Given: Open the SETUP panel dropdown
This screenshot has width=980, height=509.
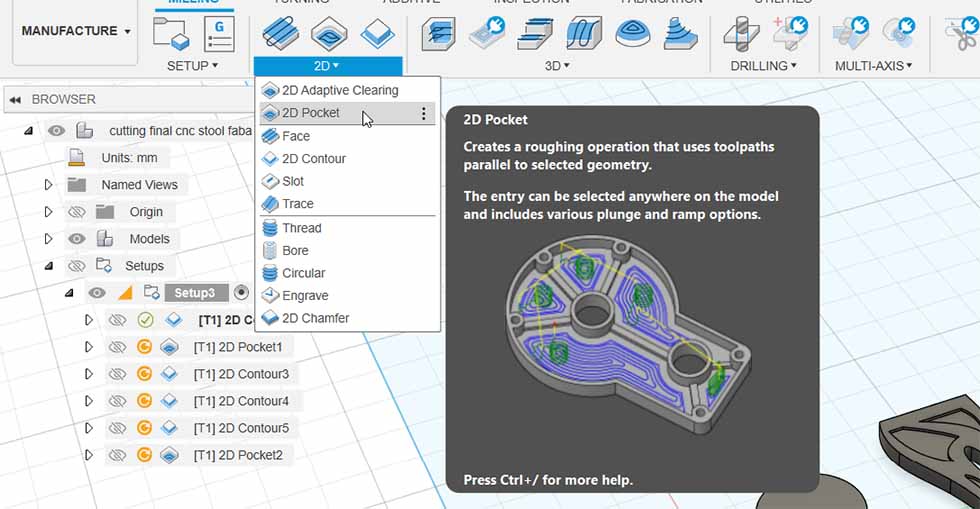Looking at the screenshot, I should click(192, 66).
